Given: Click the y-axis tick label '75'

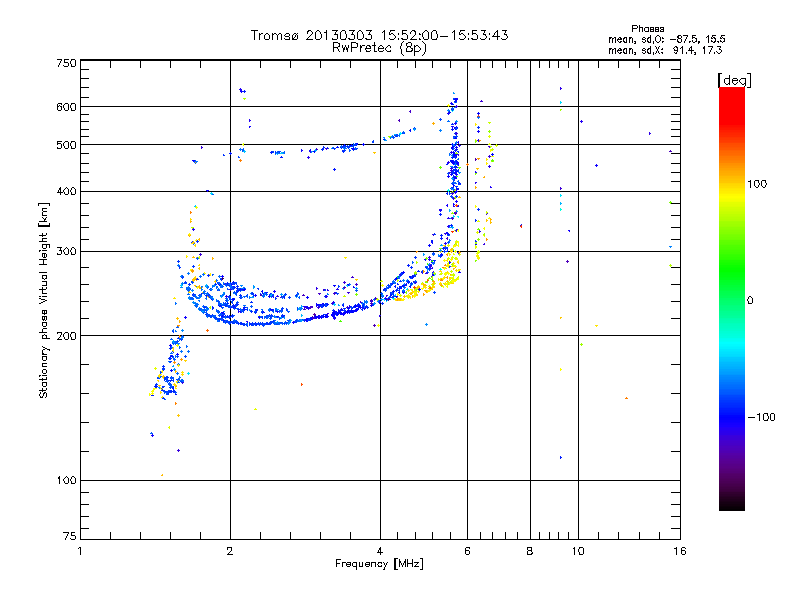Looking at the screenshot, I should [x=70, y=536].
